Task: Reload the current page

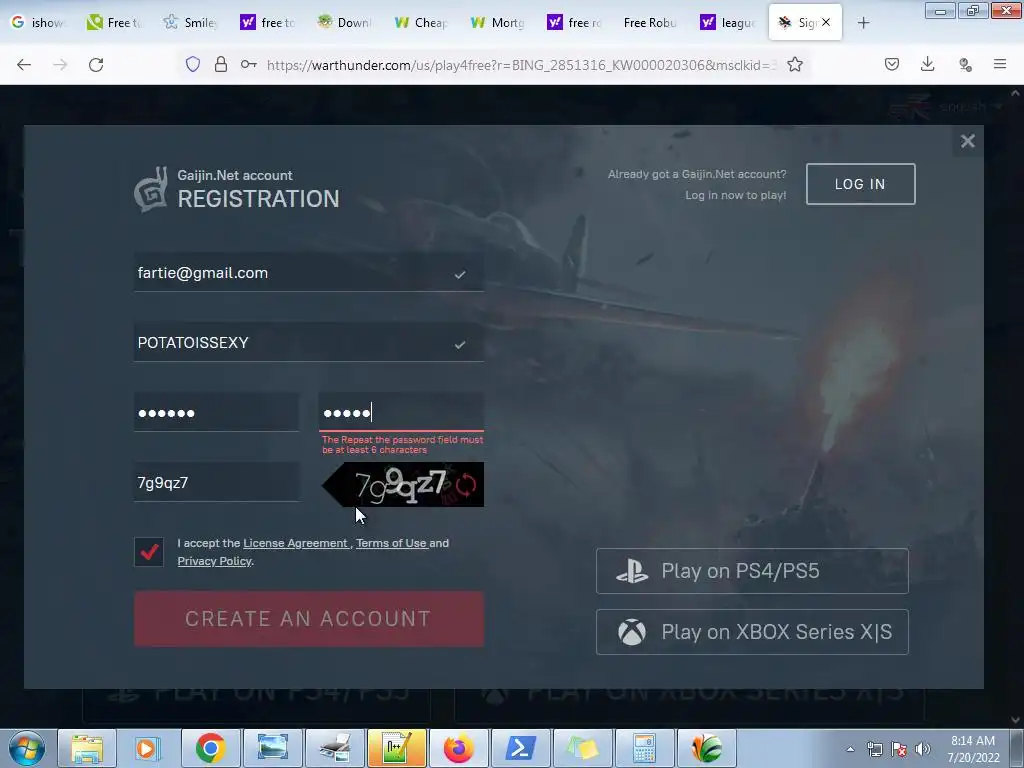Action: pos(96,65)
